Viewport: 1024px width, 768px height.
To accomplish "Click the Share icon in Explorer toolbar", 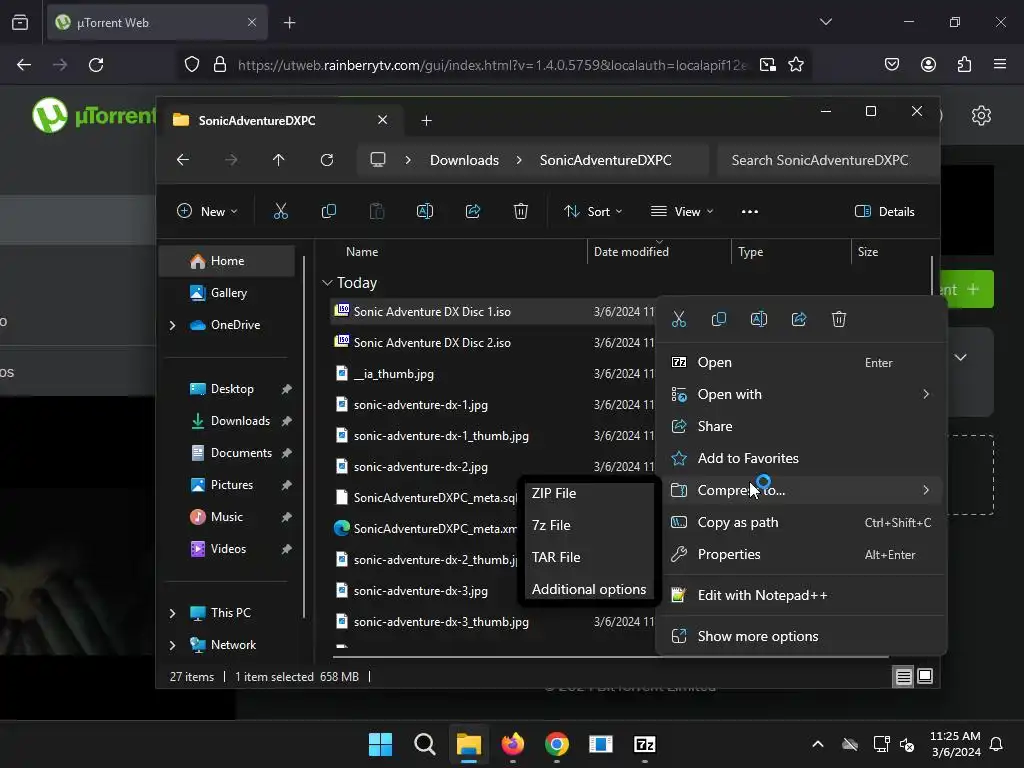I will click(x=473, y=211).
